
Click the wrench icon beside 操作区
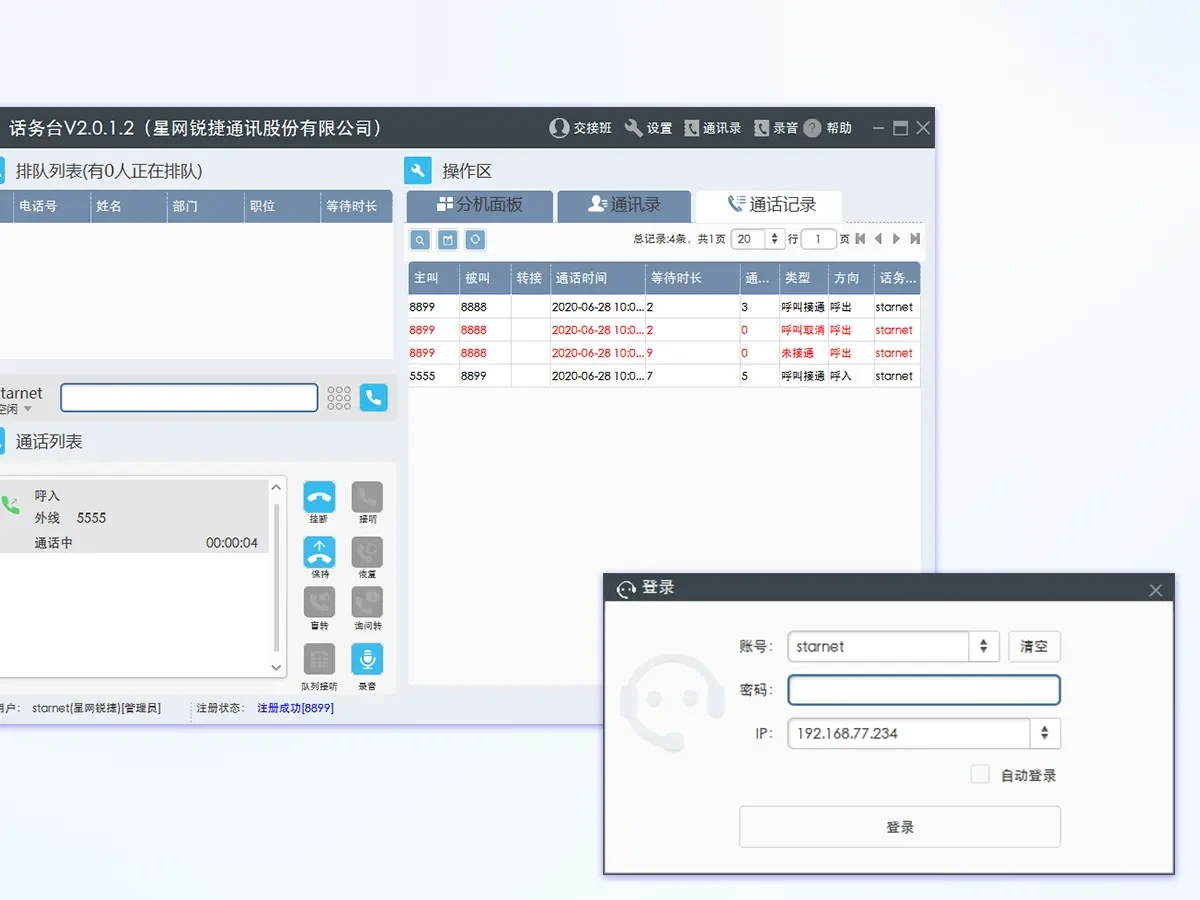pyautogui.click(x=418, y=171)
